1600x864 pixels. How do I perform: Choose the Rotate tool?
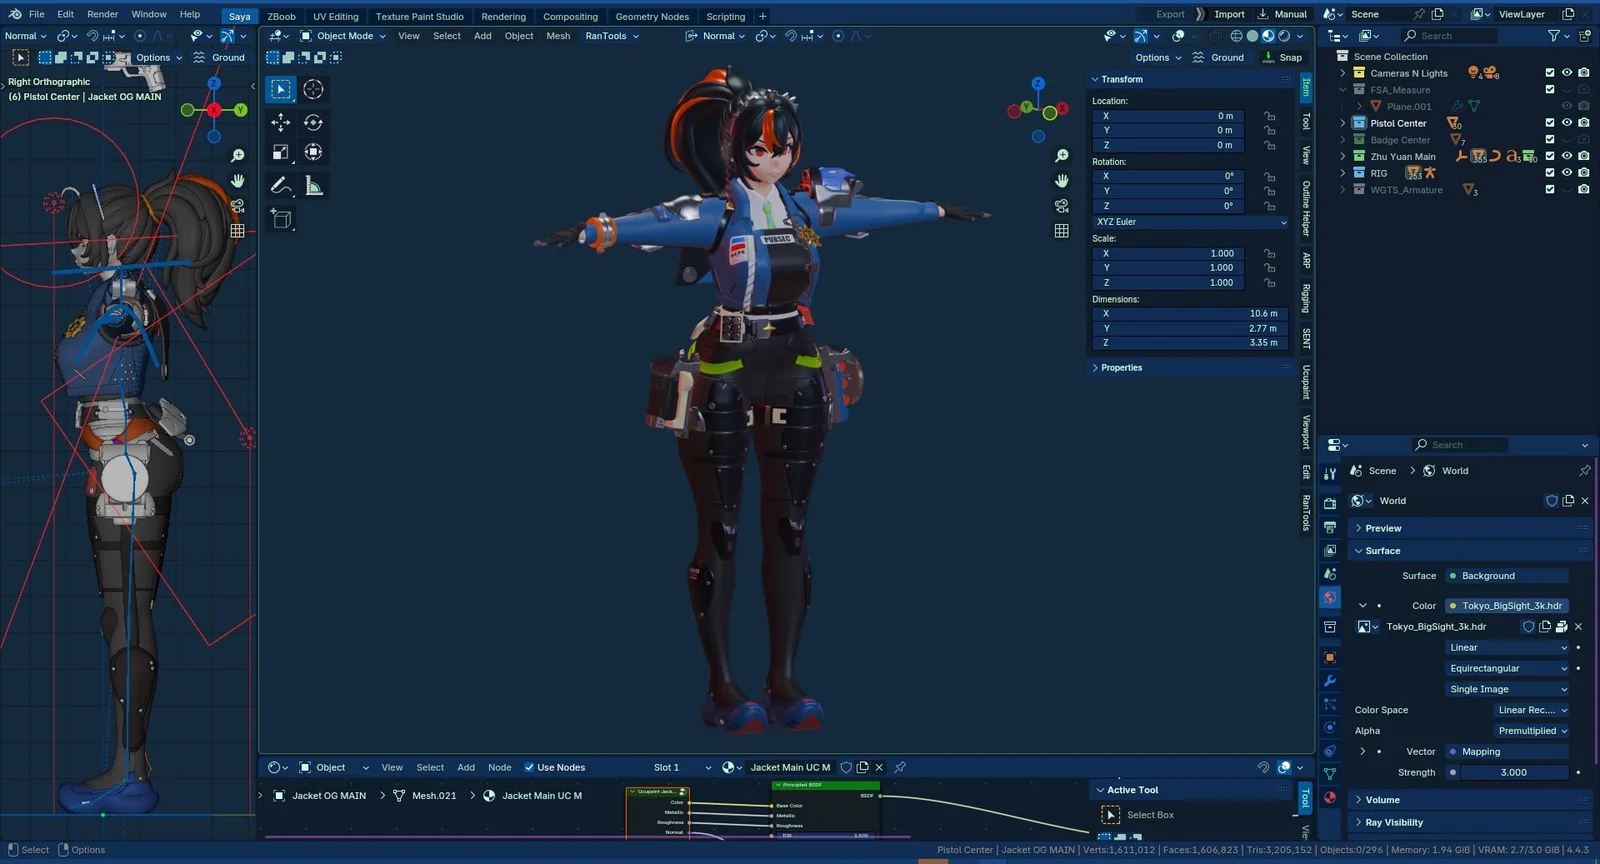coord(313,122)
